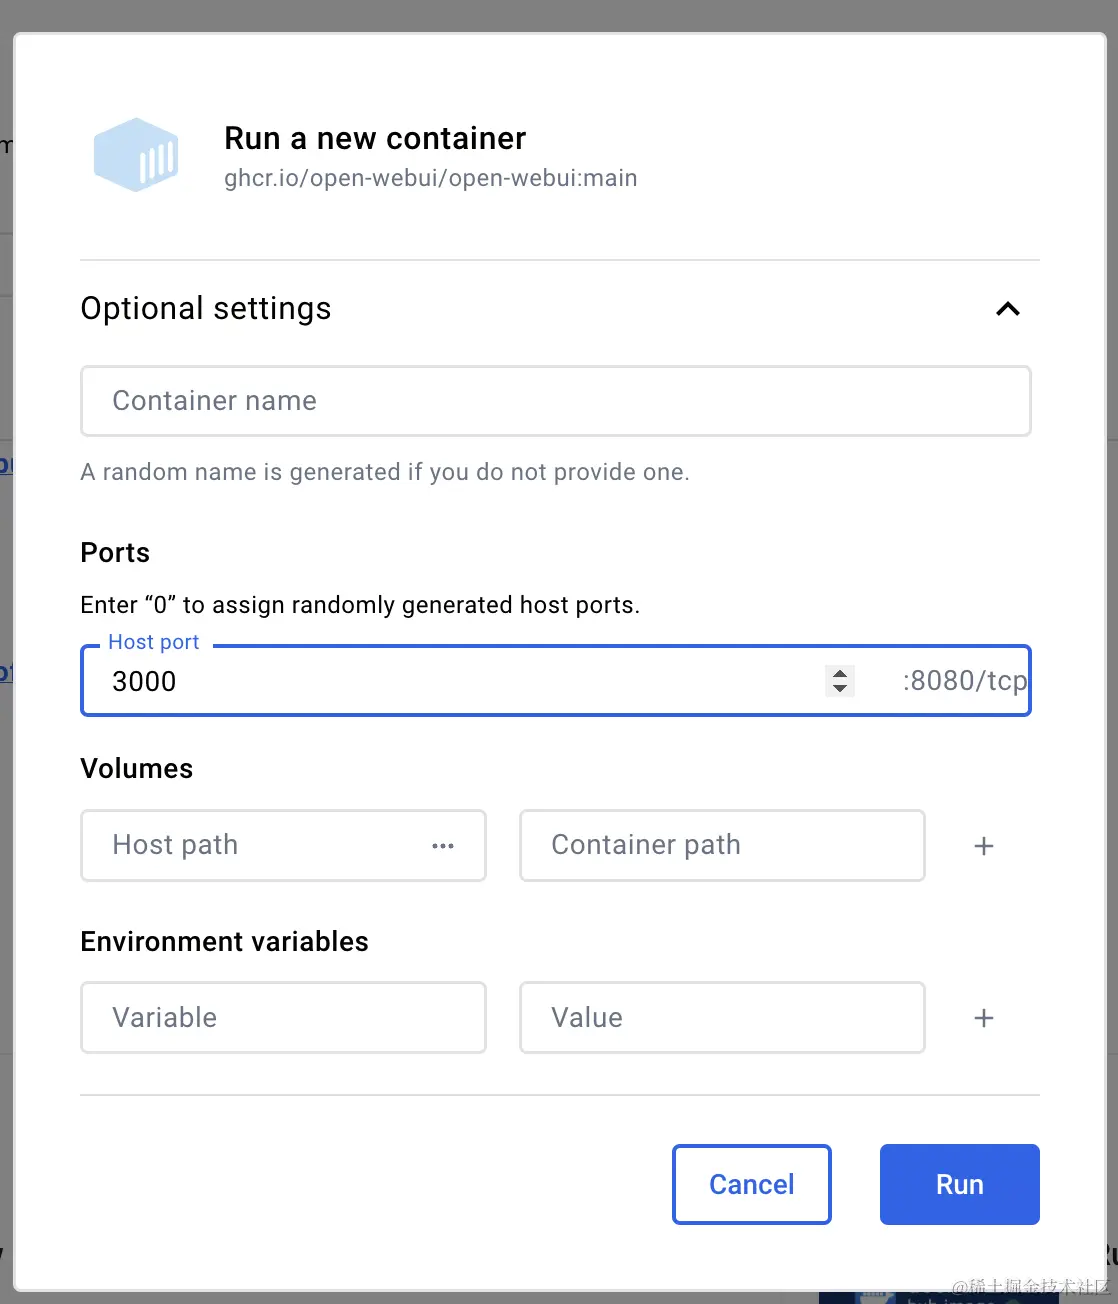Click the Environment variables heading
The height and width of the screenshot is (1304, 1118).
click(224, 941)
